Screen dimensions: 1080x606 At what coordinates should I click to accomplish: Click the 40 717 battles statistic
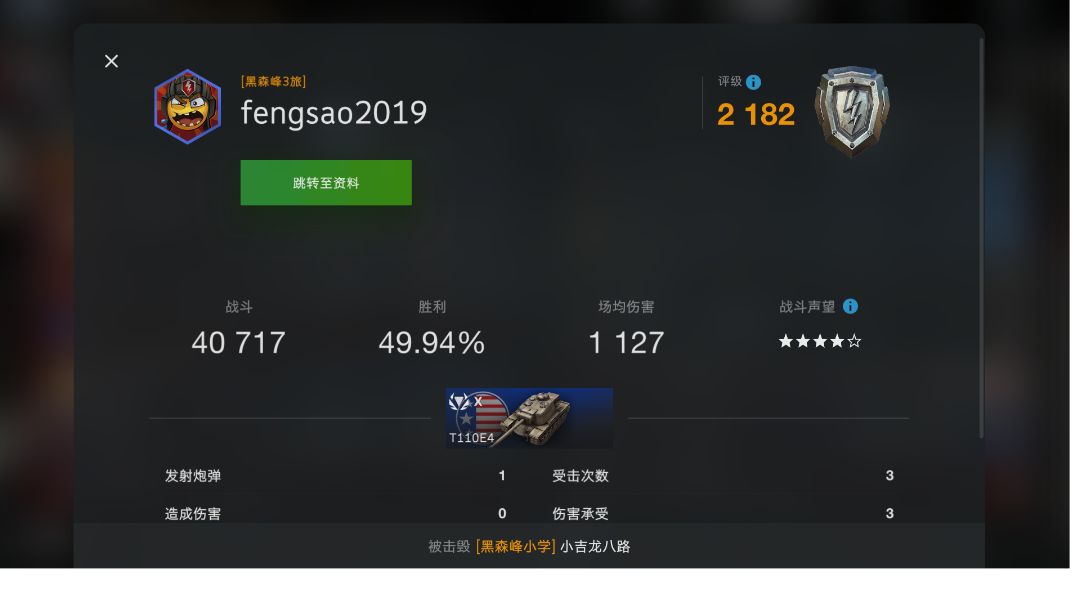tap(238, 343)
